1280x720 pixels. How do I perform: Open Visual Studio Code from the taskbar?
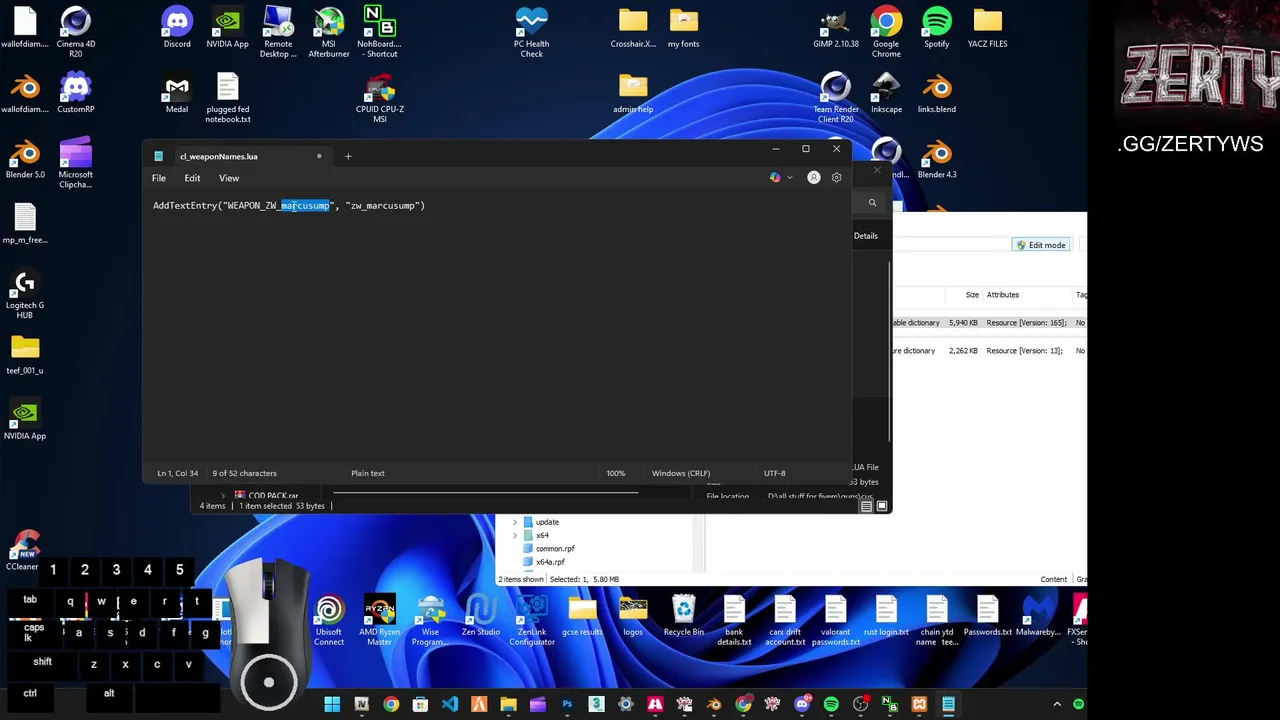click(450, 705)
